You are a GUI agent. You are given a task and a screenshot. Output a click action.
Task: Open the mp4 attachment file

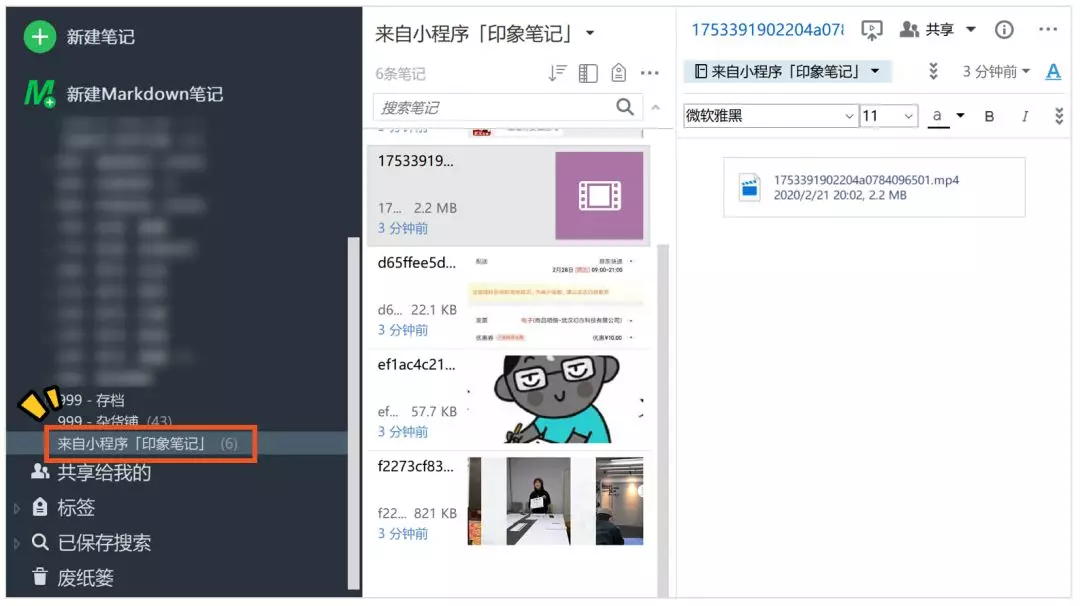pos(874,187)
